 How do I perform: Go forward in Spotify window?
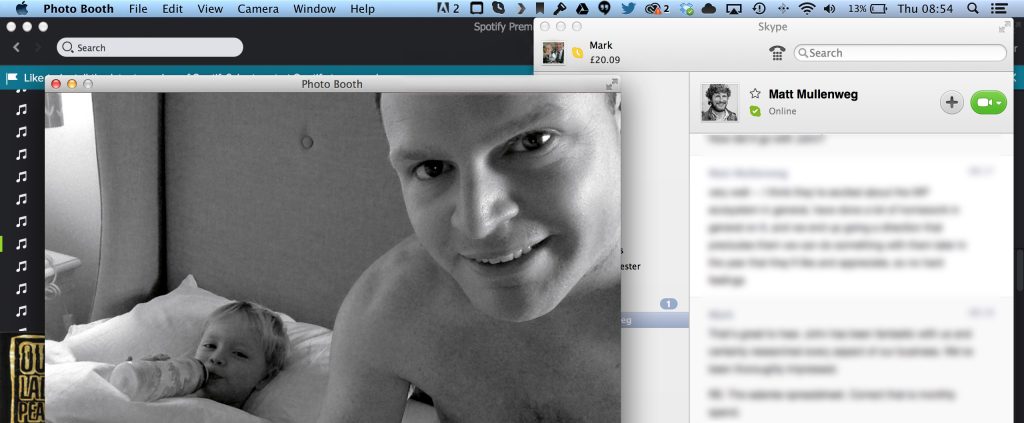(x=38, y=47)
